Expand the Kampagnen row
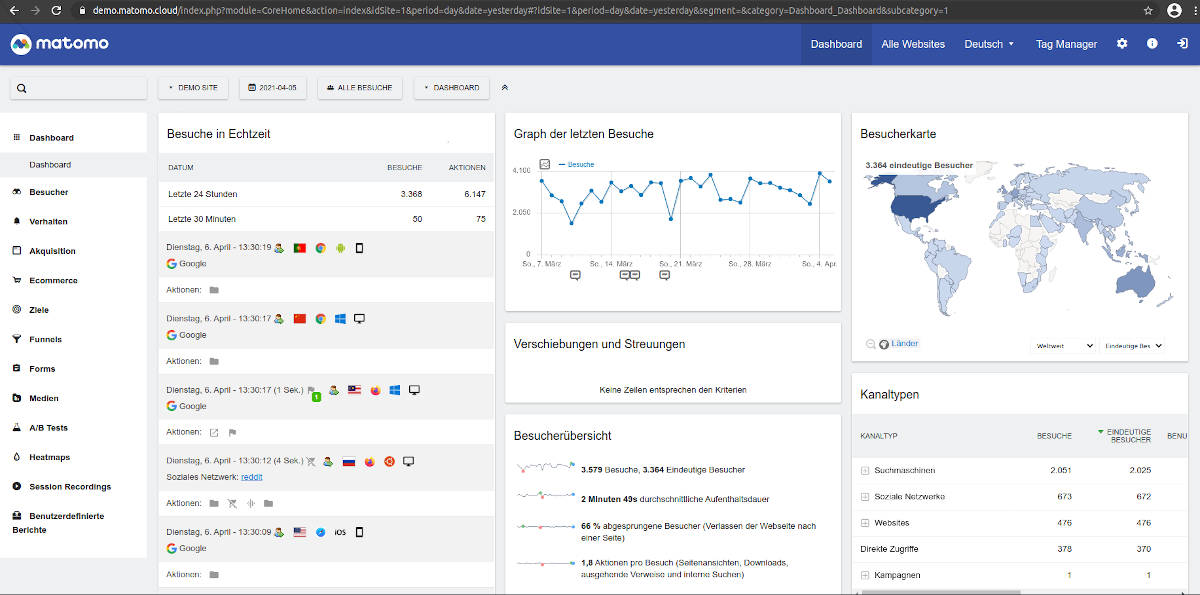Image resolution: width=1200 pixels, height=595 pixels. click(865, 575)
